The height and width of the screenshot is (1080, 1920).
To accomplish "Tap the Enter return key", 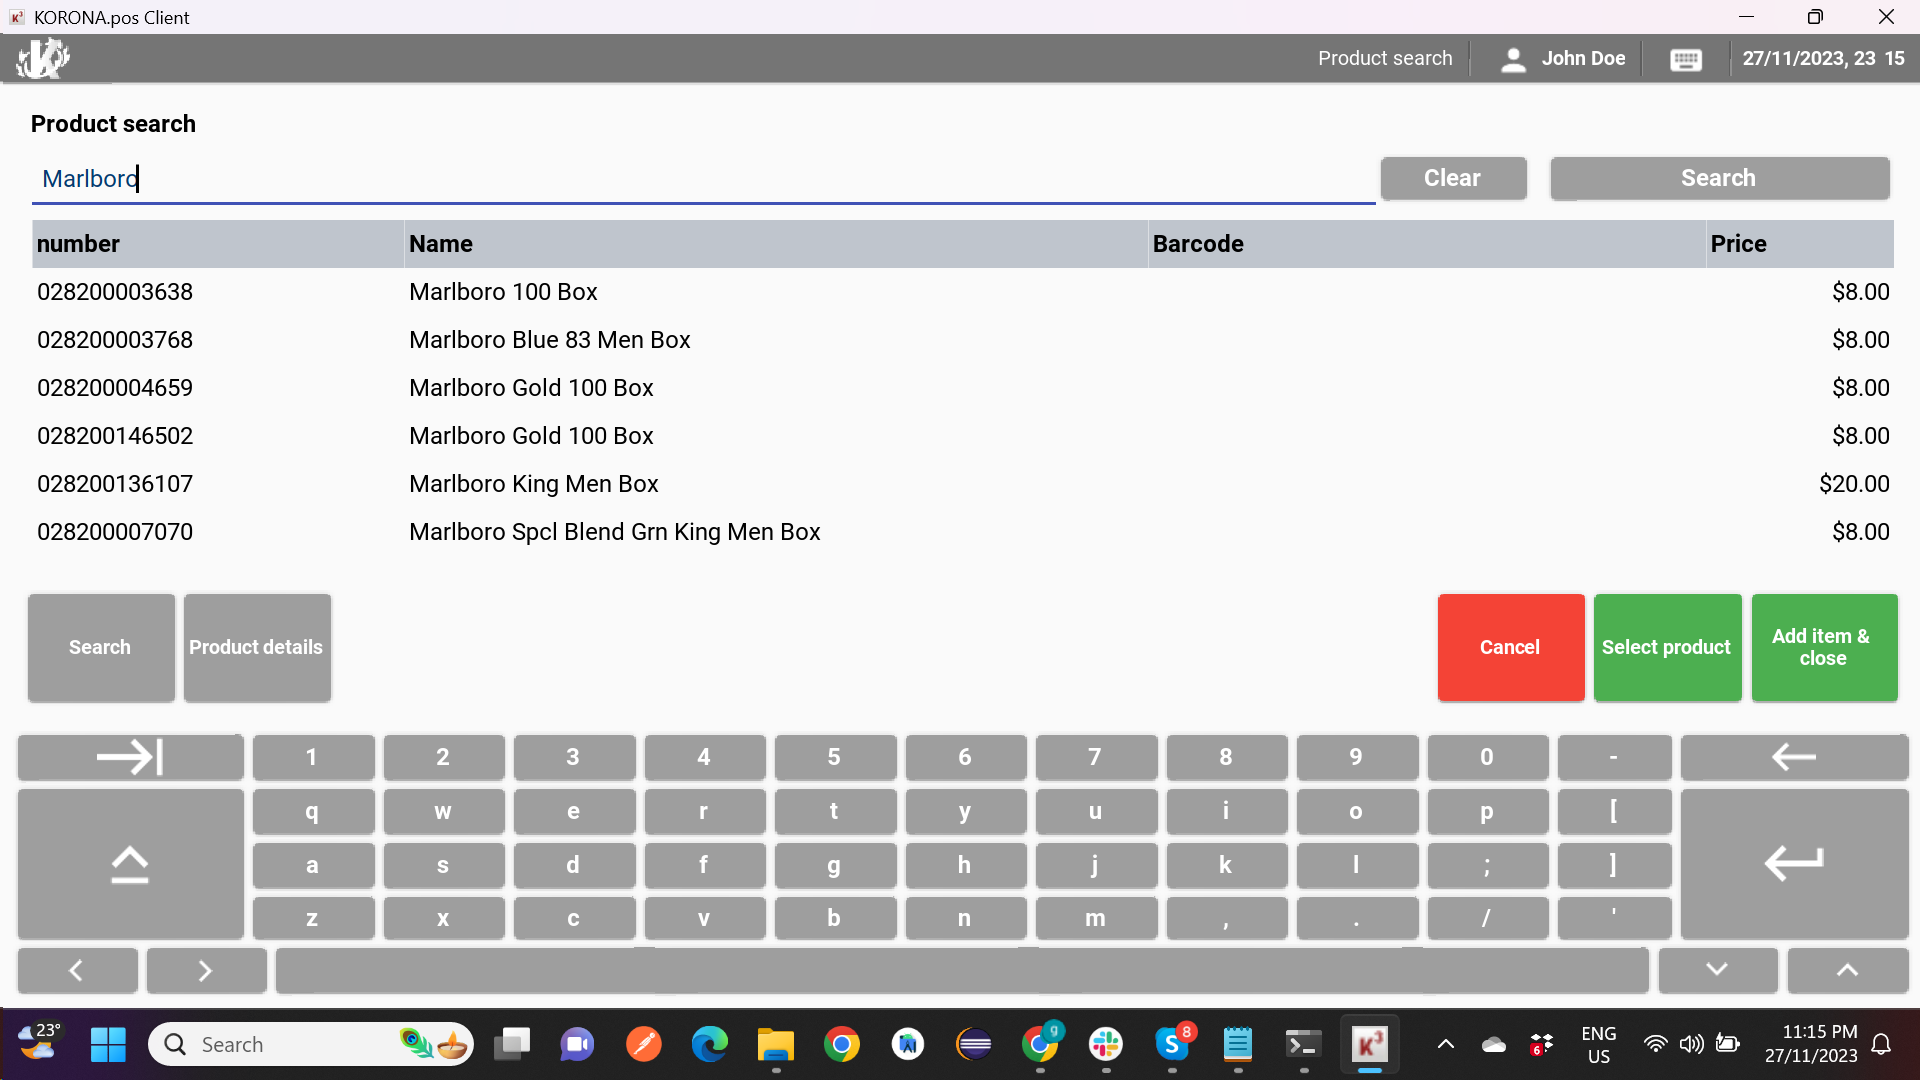I will 1794,864.
